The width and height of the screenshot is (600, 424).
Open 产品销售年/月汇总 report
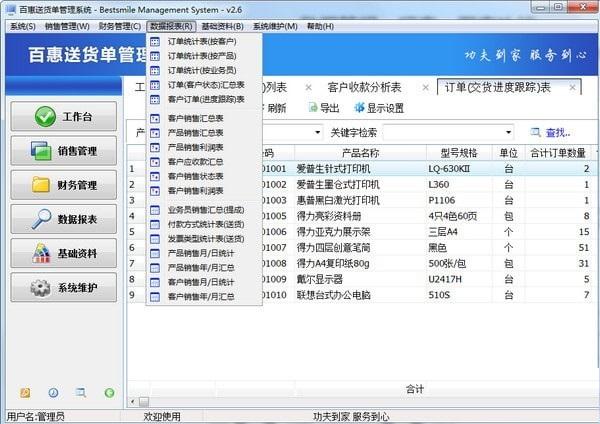tap(201, 267)
